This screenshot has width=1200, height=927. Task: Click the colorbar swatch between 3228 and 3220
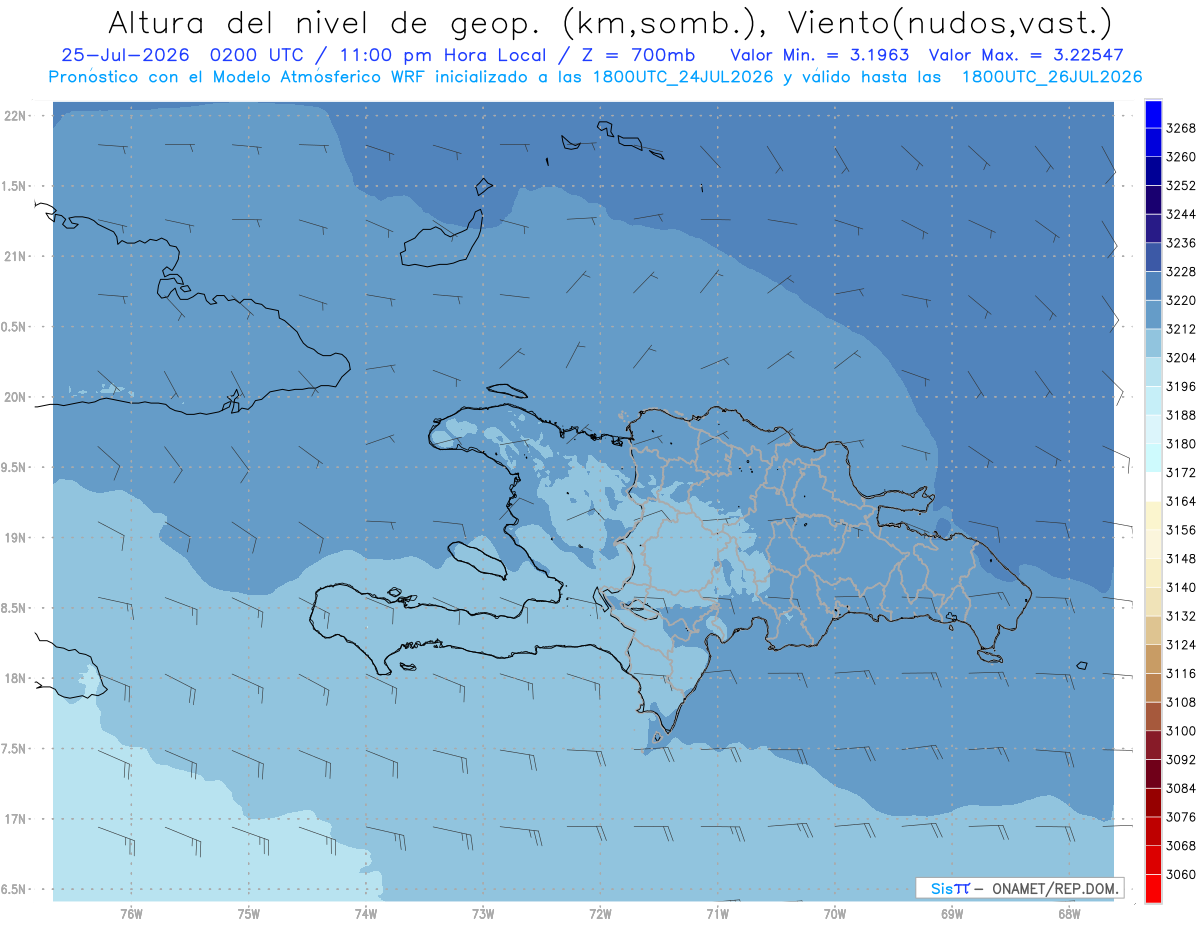(x=1153, y=286)
